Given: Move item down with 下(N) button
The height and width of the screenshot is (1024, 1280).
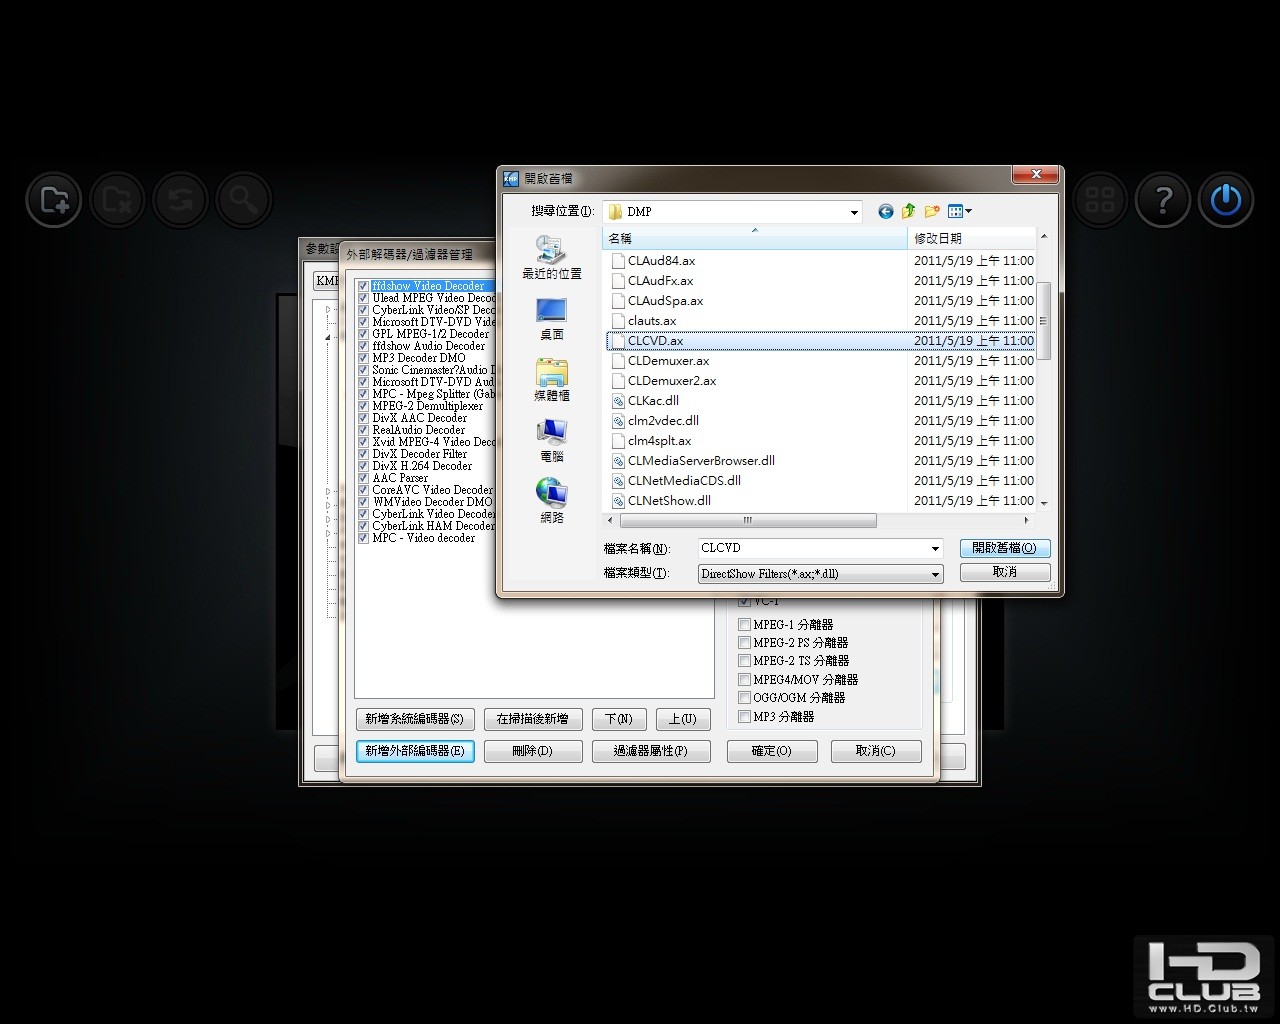Looking at the screenshot, I should point(619,719).
